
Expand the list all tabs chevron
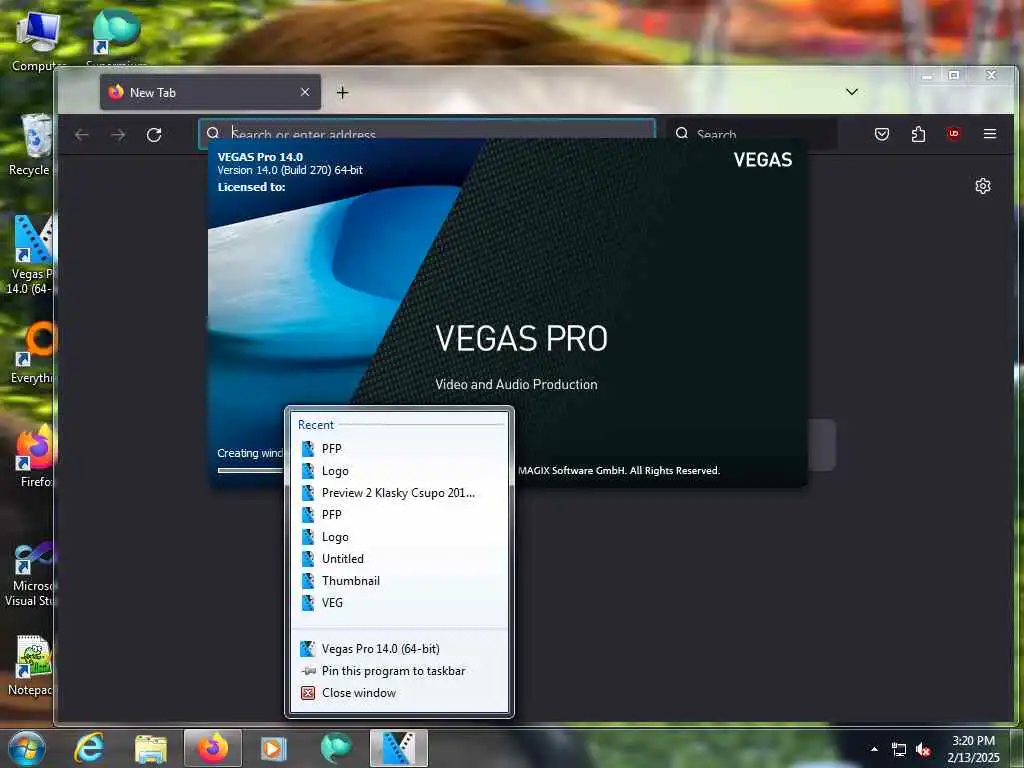pyautogui.click(x=852, y=91)
